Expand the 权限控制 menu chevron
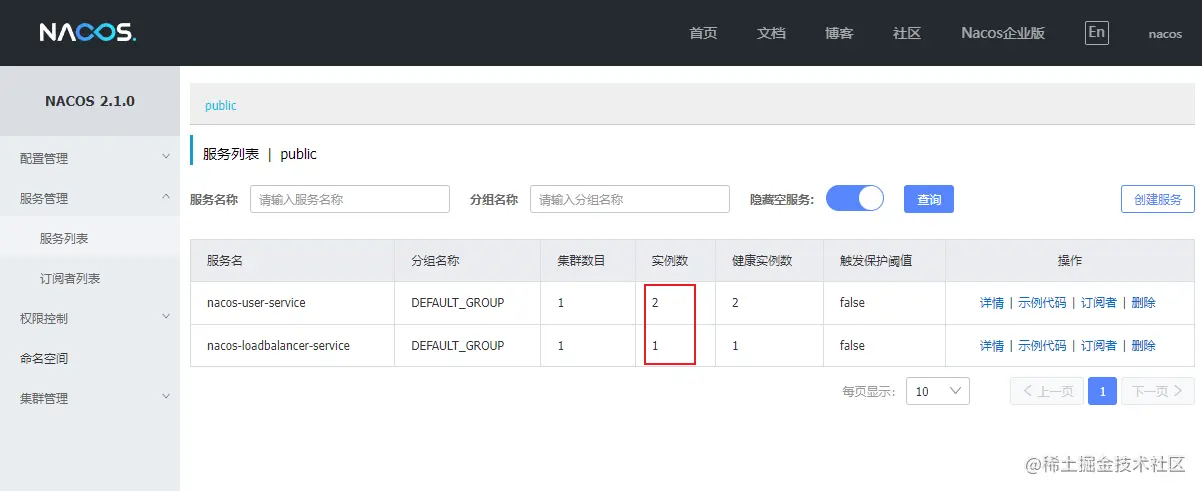This screenshot has height=491, width=1202. coord(166,317)
